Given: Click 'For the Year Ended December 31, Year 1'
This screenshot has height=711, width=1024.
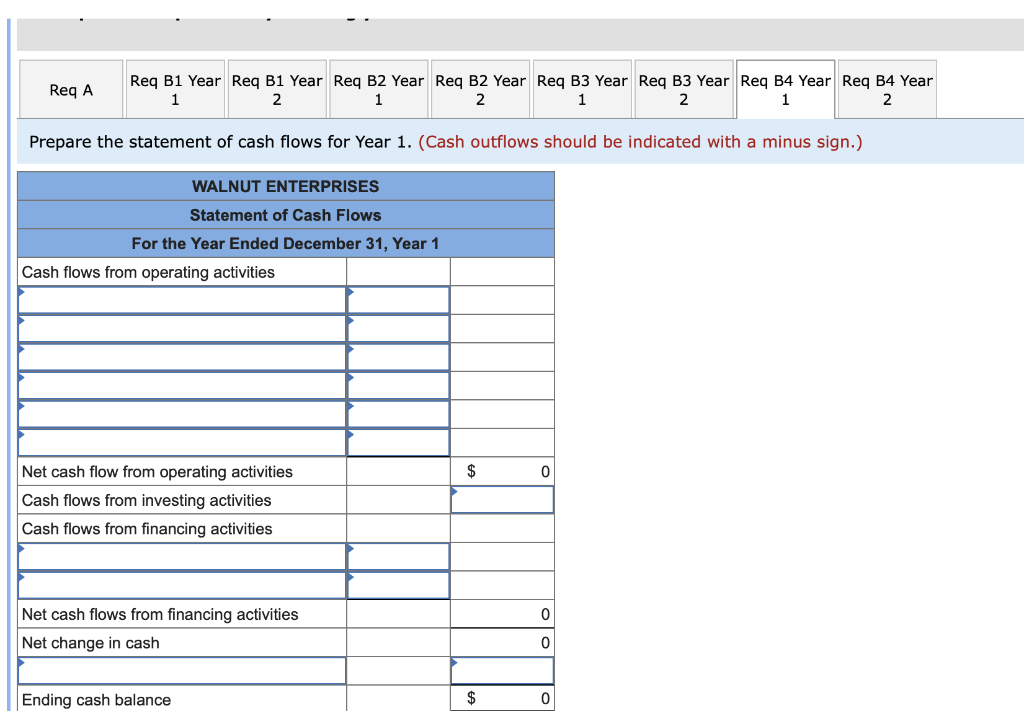Looking at the screenshot, I should (x=285, y=244).
